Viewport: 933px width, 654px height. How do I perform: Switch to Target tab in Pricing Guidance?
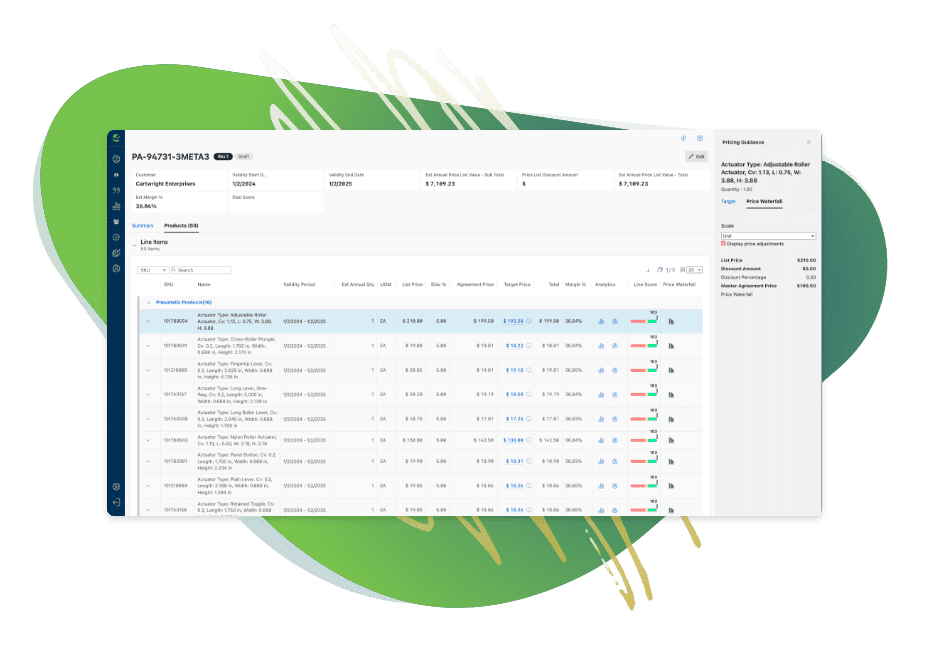(x=729, y=201)
